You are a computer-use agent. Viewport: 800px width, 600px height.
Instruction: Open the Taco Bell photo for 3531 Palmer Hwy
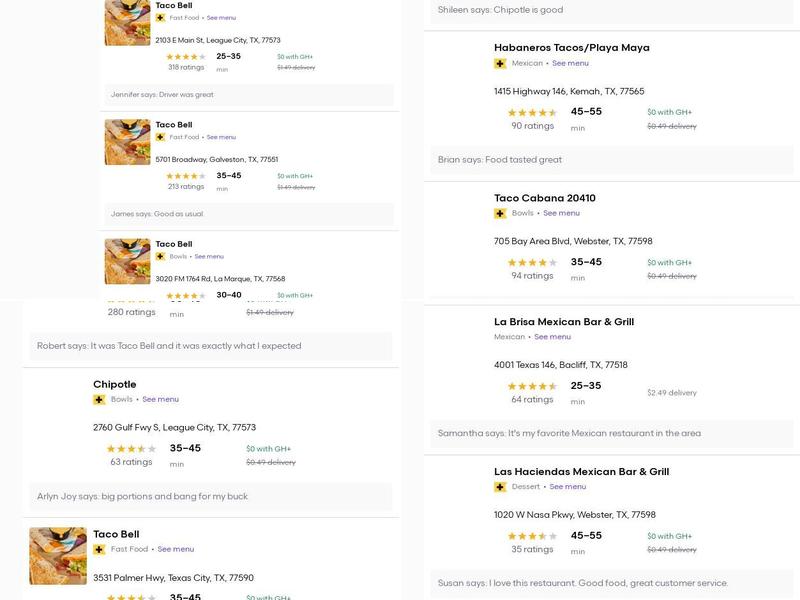pos(58,556)
